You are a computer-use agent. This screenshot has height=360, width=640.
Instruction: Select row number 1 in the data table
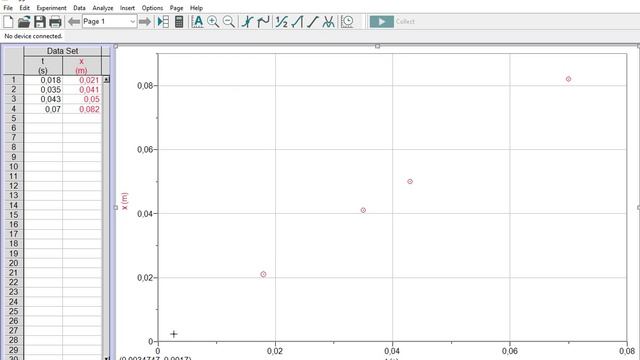point(13,80)
